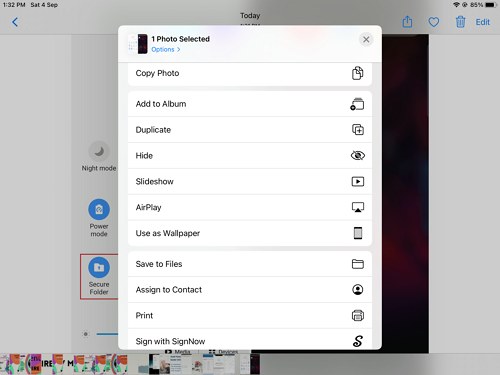Tap the 1 Photo Selected heading

point(180,39)
